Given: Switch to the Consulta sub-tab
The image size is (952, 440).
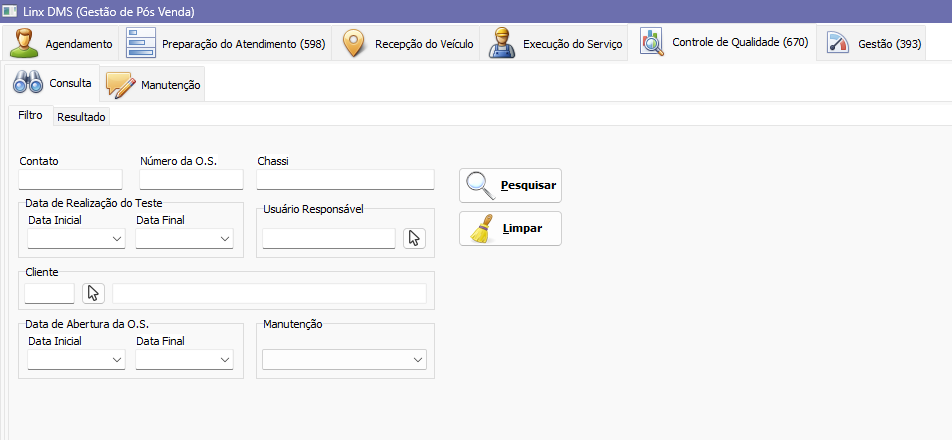Looking at the screenshot, I should (x=51, y=83).
